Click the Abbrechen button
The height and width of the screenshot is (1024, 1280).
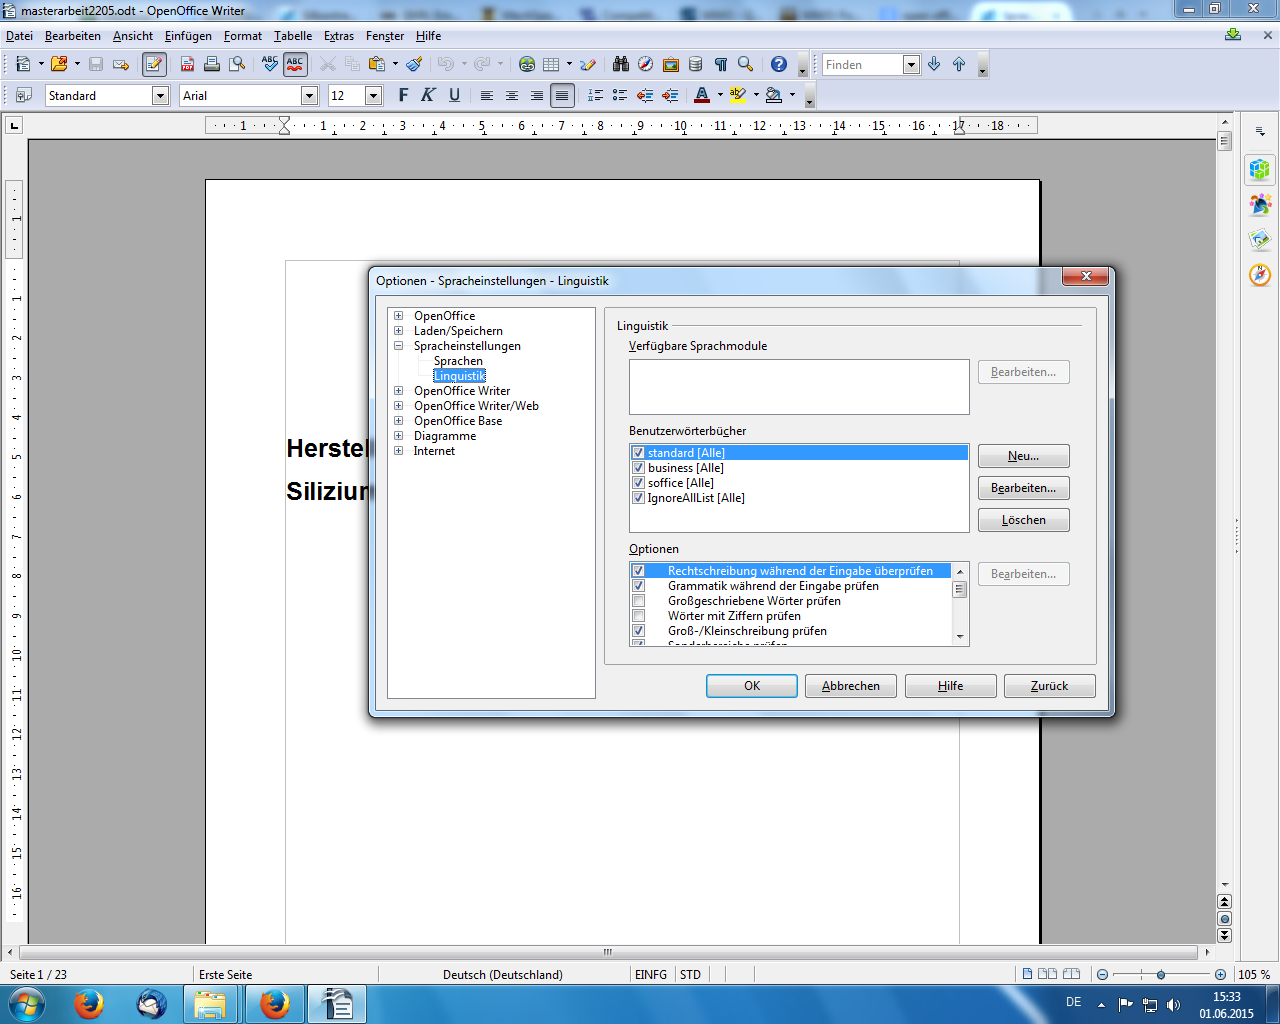tap(851, 686)
